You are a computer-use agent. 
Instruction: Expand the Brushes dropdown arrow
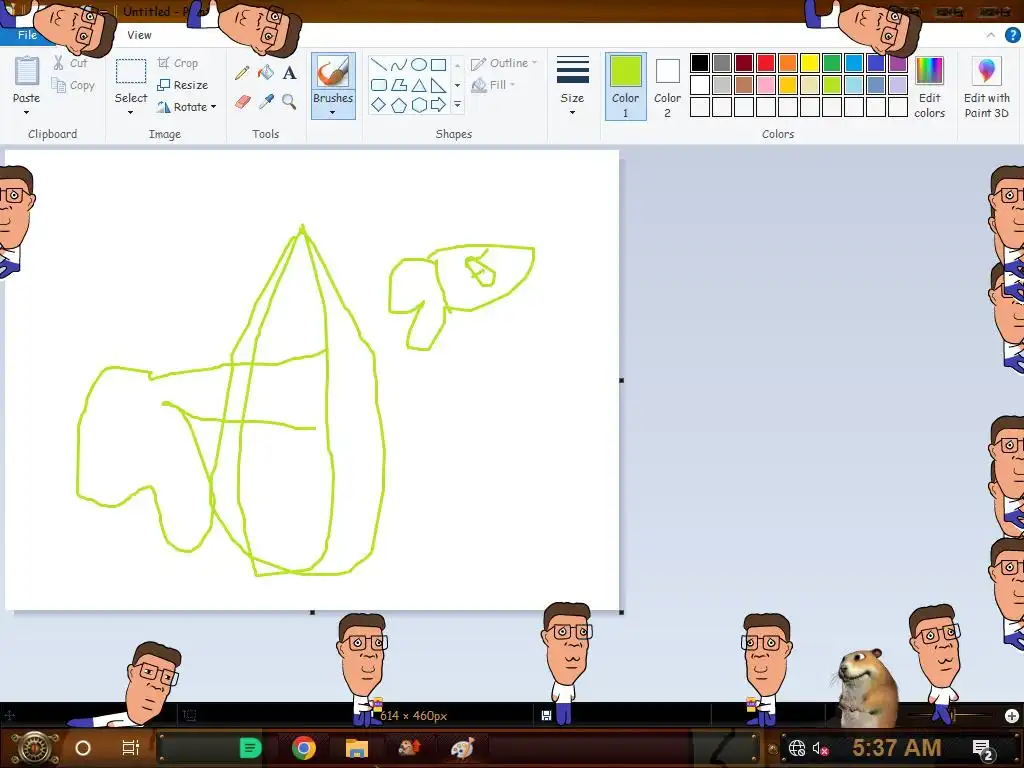click(333, 113)
